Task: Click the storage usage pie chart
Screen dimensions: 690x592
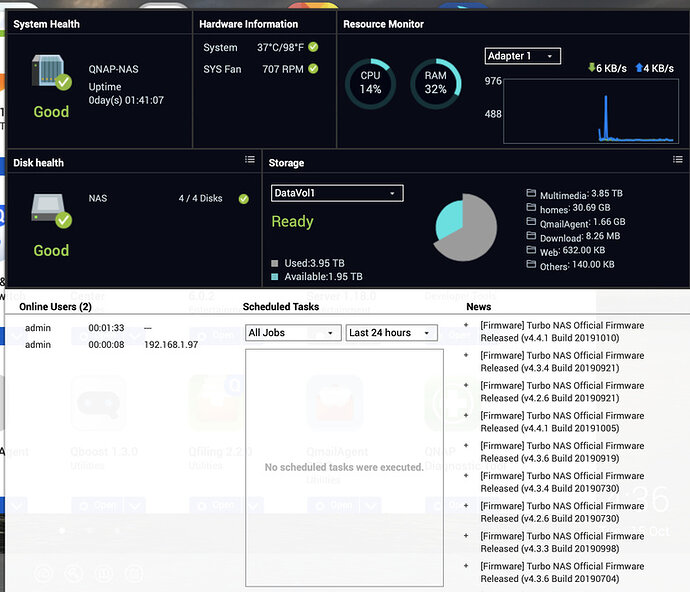Action: [x=465, y=228]
